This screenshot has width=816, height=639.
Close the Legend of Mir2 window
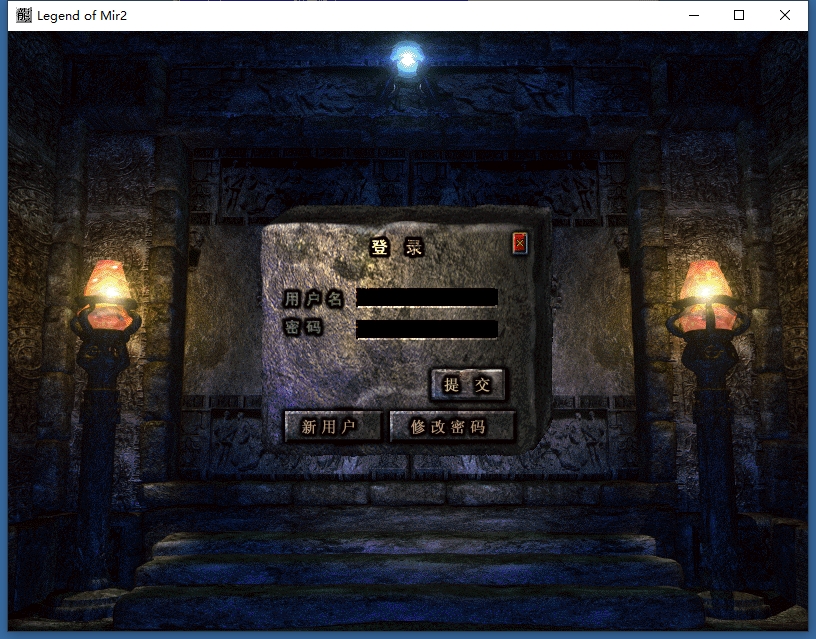tap(785, 15)
